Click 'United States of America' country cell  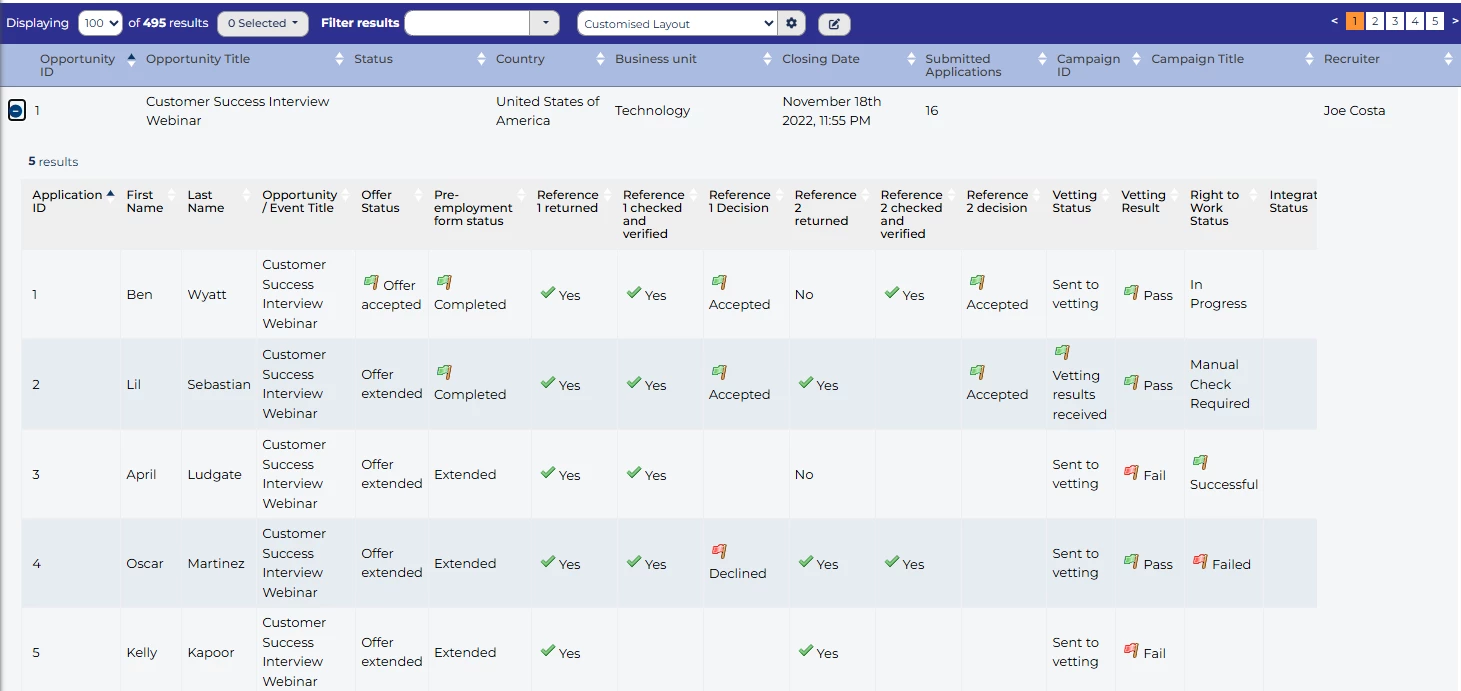tap(548, 111)
